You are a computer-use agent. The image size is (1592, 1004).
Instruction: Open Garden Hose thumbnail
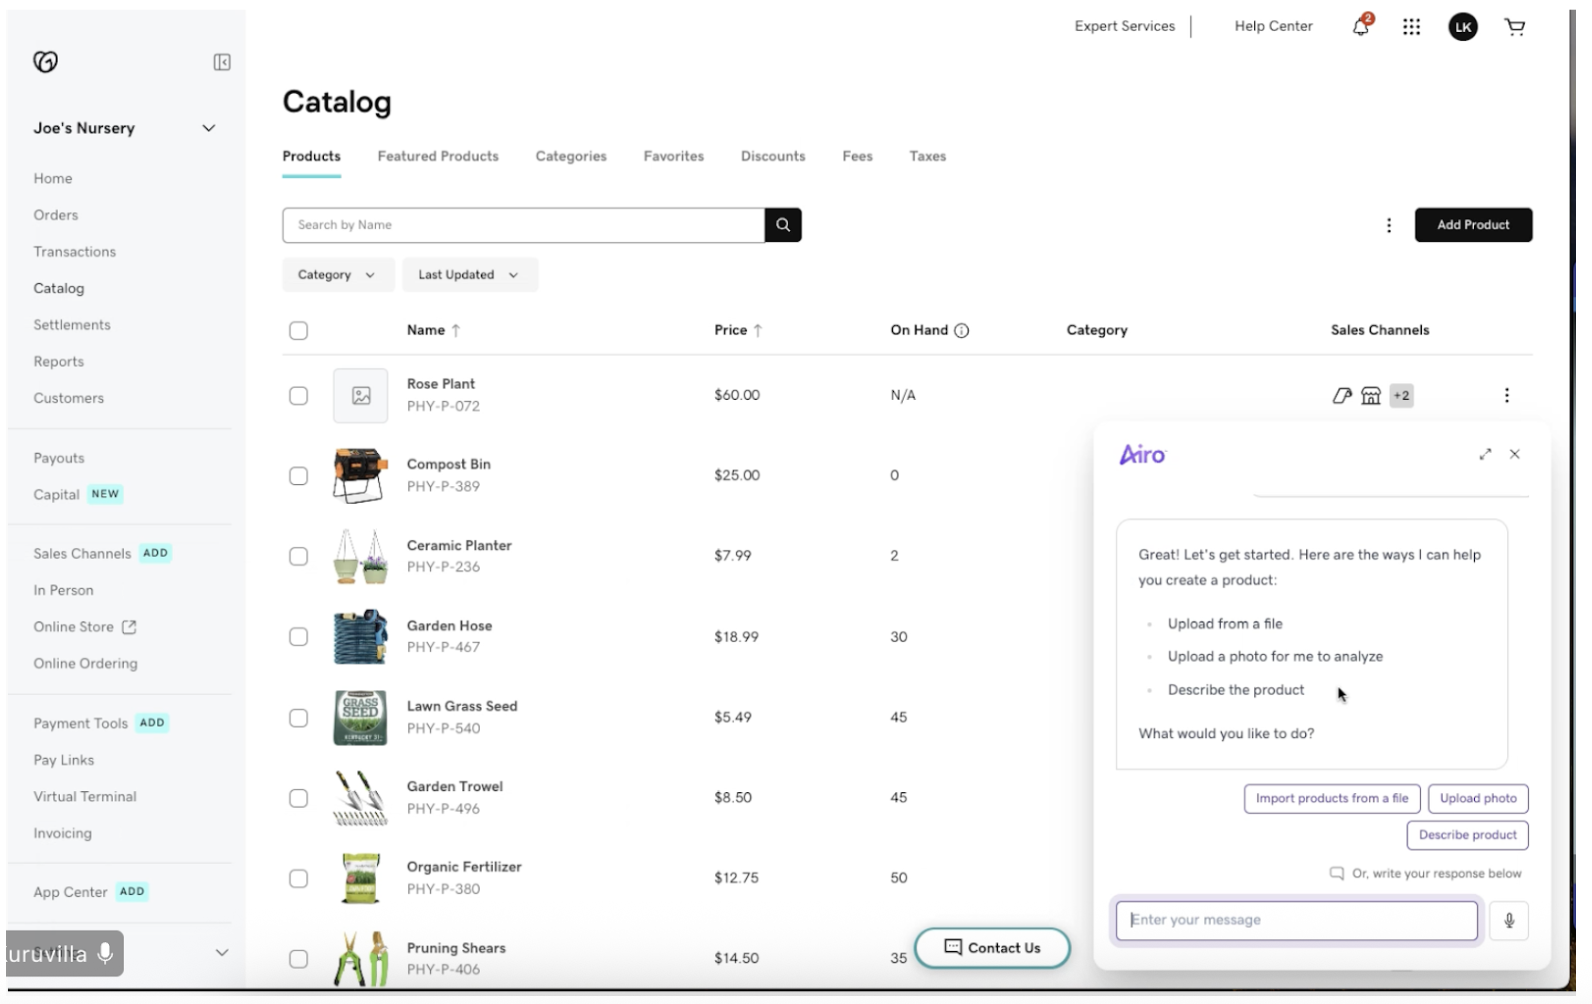(360, 637)
